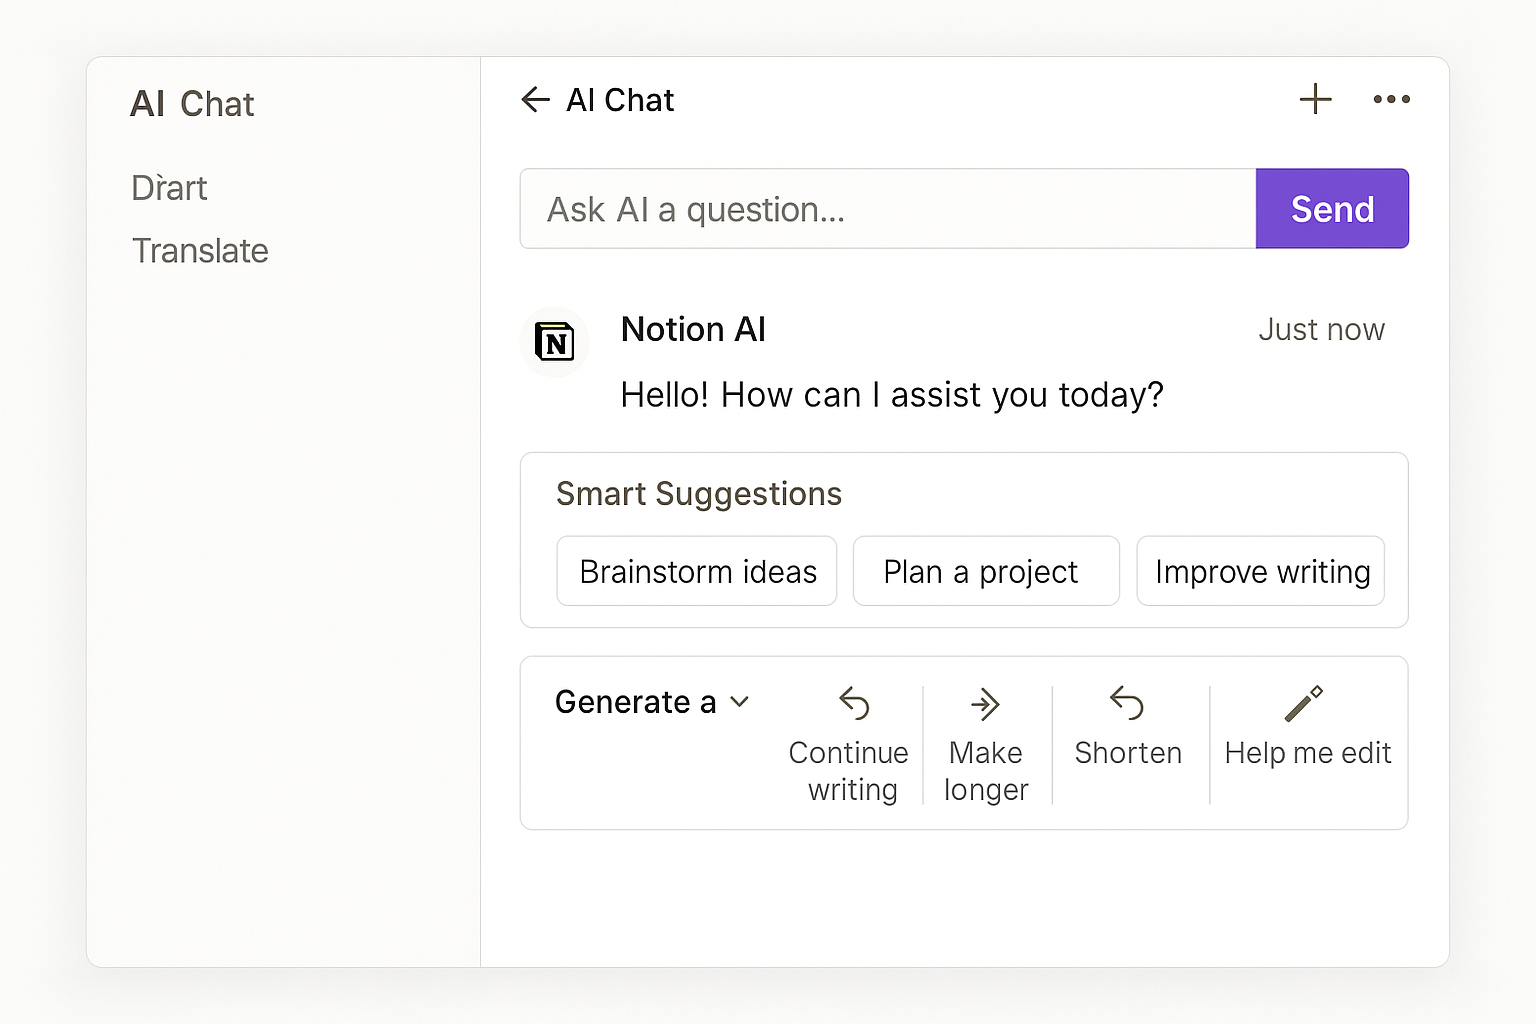Open Drart in the sidebar
Screen dimensions: 1536x1024
(169, 188)
